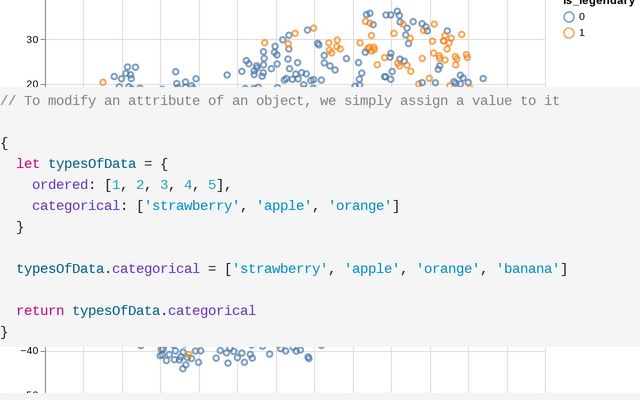This screenshot has height=400, width=640.
Task: Click the blue legend circle for 0
Action: pos(569,17)
